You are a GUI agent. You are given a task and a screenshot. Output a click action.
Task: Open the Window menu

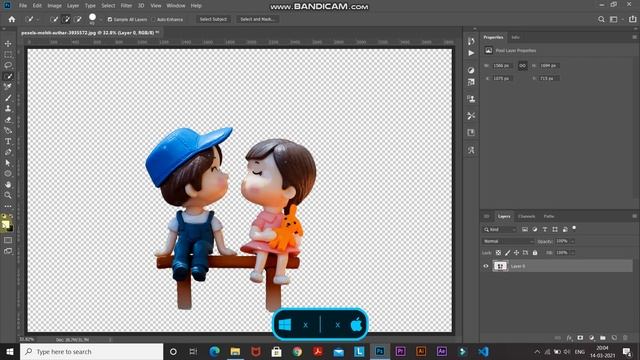click(176, 6)
